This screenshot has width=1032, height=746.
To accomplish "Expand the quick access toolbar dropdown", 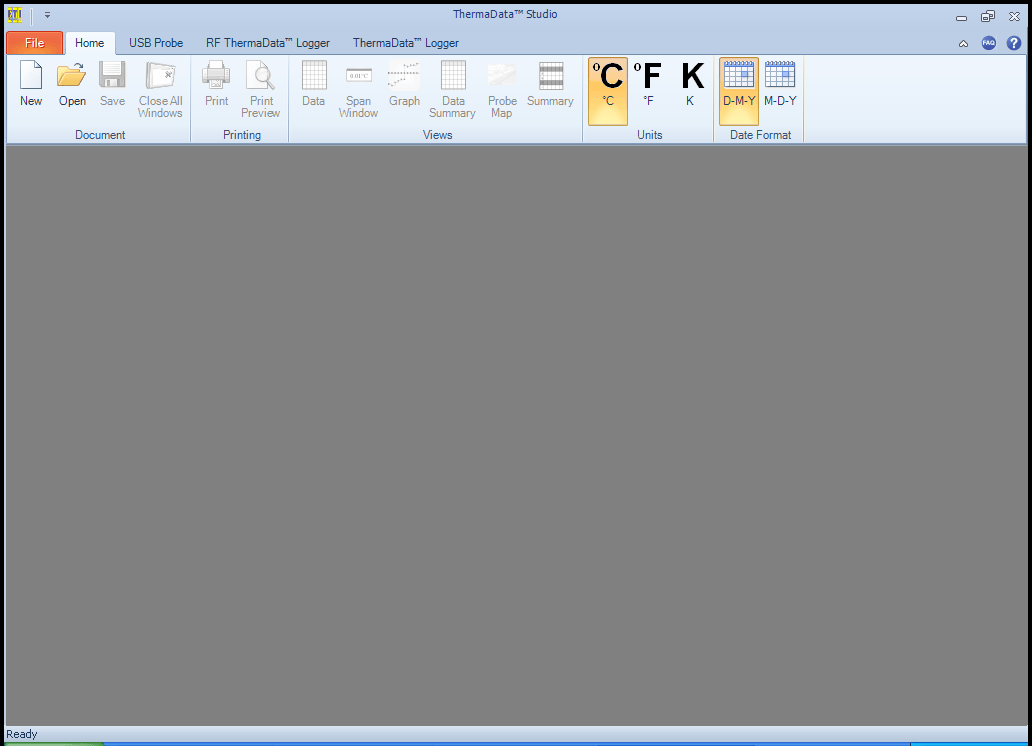I will click(47, 14).
